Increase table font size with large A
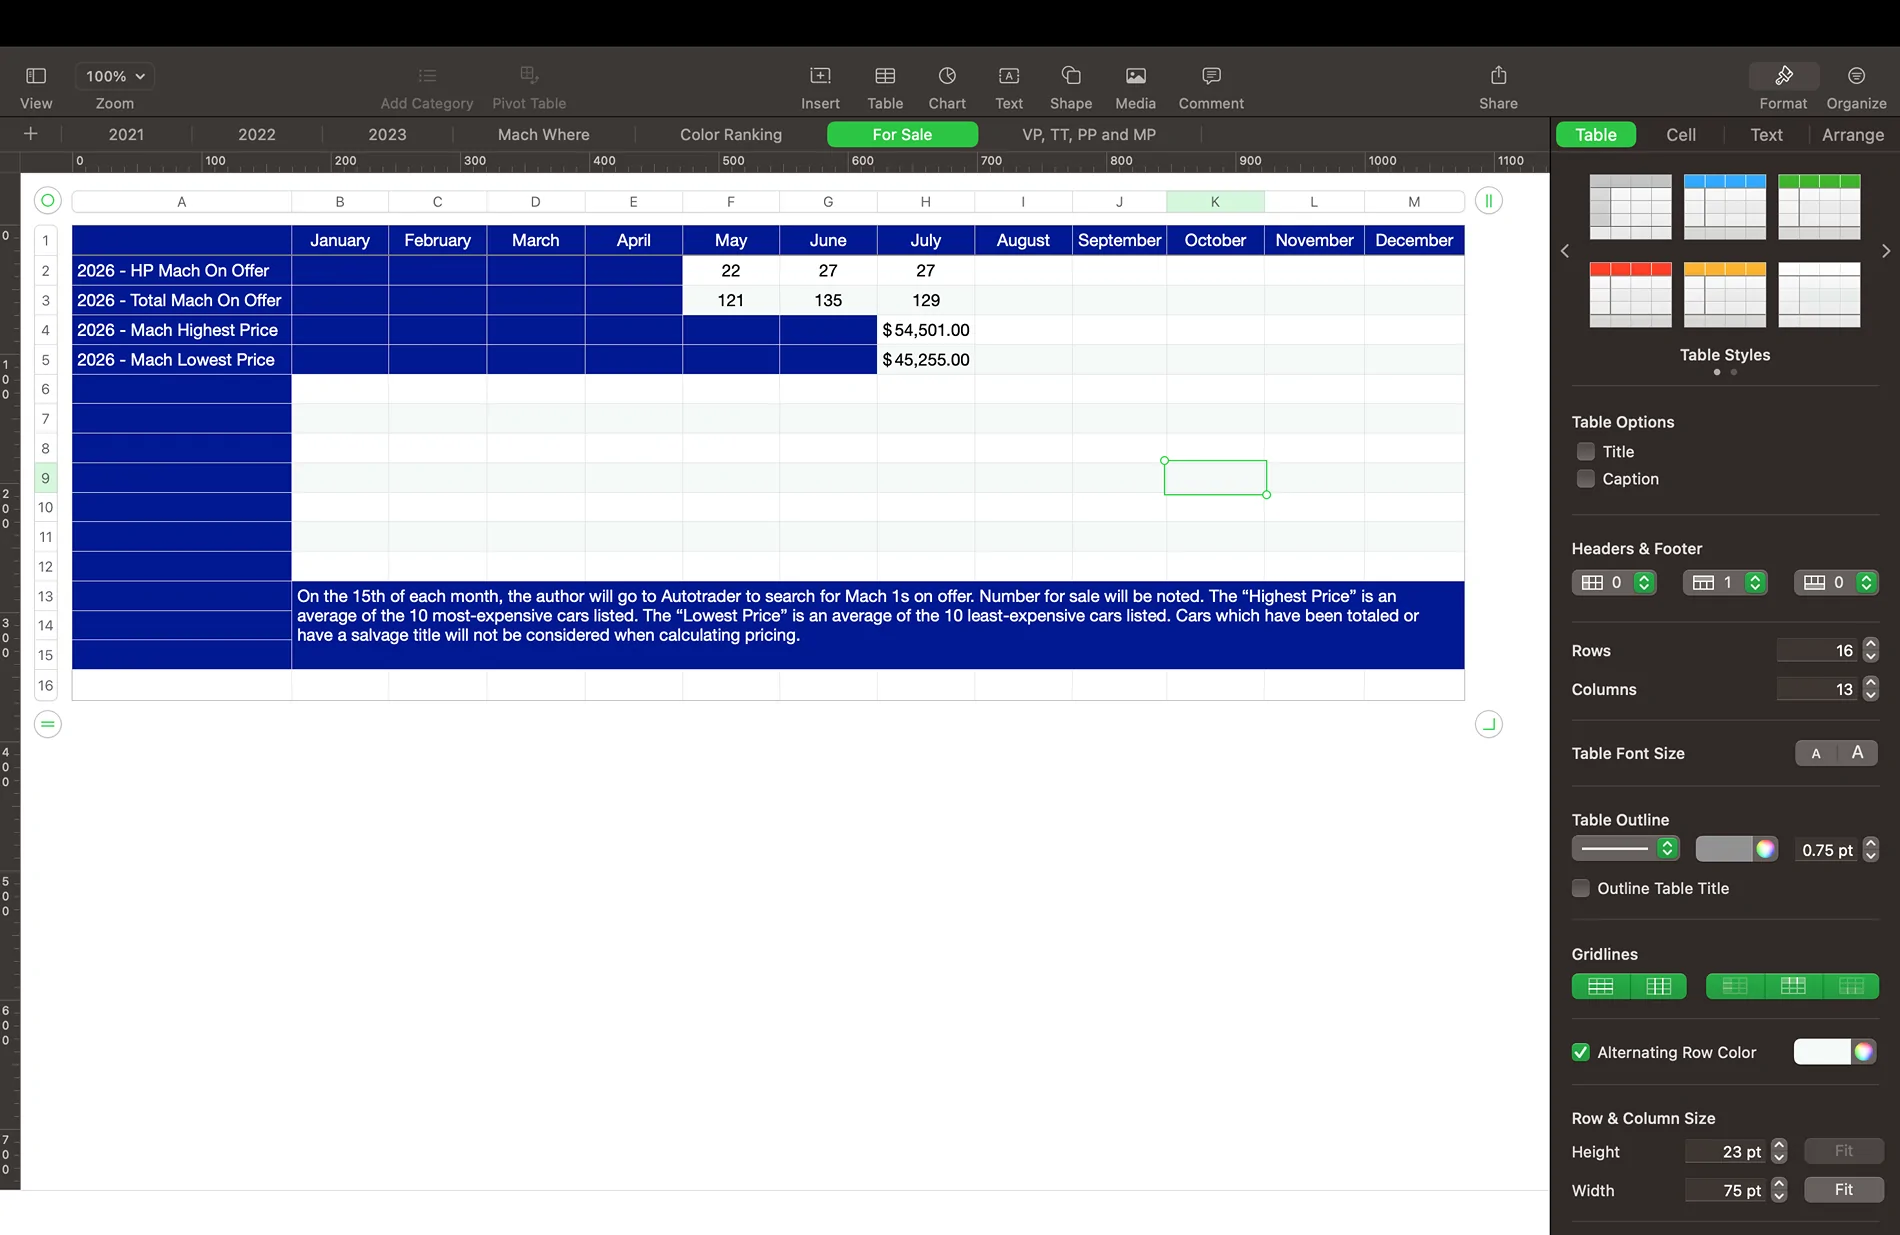 [x=1857, y=753]
